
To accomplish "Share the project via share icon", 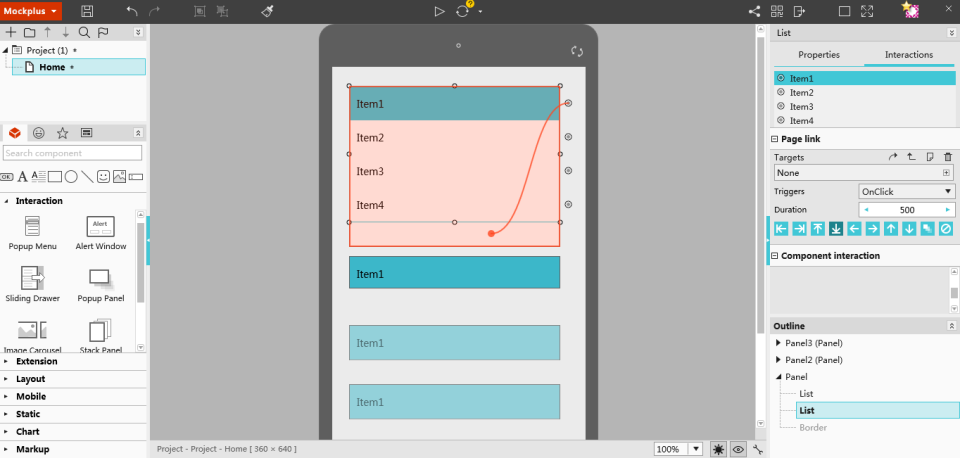I will point(754,11).
